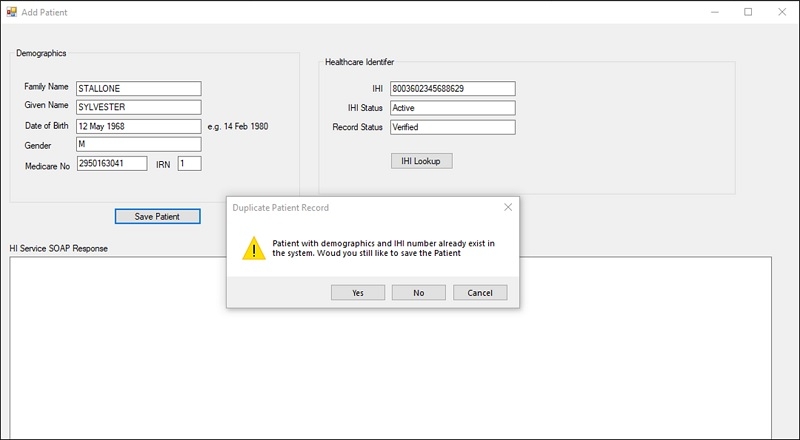Image resolution: width=800 pixels, height=440 pixels.
Task: Click the Add Patient window app icon
Action: coord(11,12)
